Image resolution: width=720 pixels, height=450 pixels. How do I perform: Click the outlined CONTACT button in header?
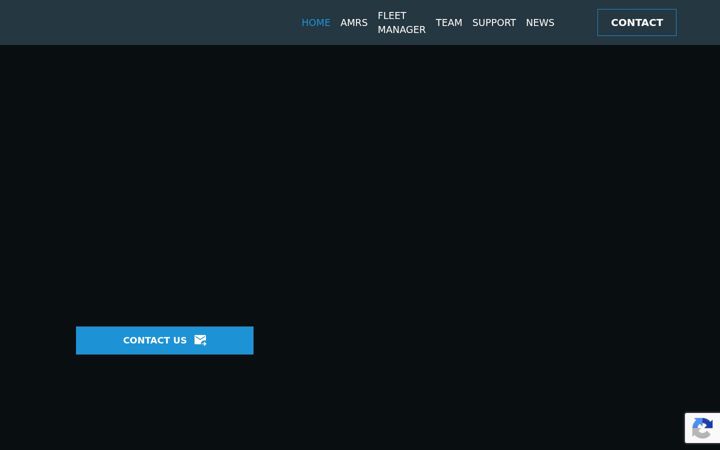click(x=636, y=22)
